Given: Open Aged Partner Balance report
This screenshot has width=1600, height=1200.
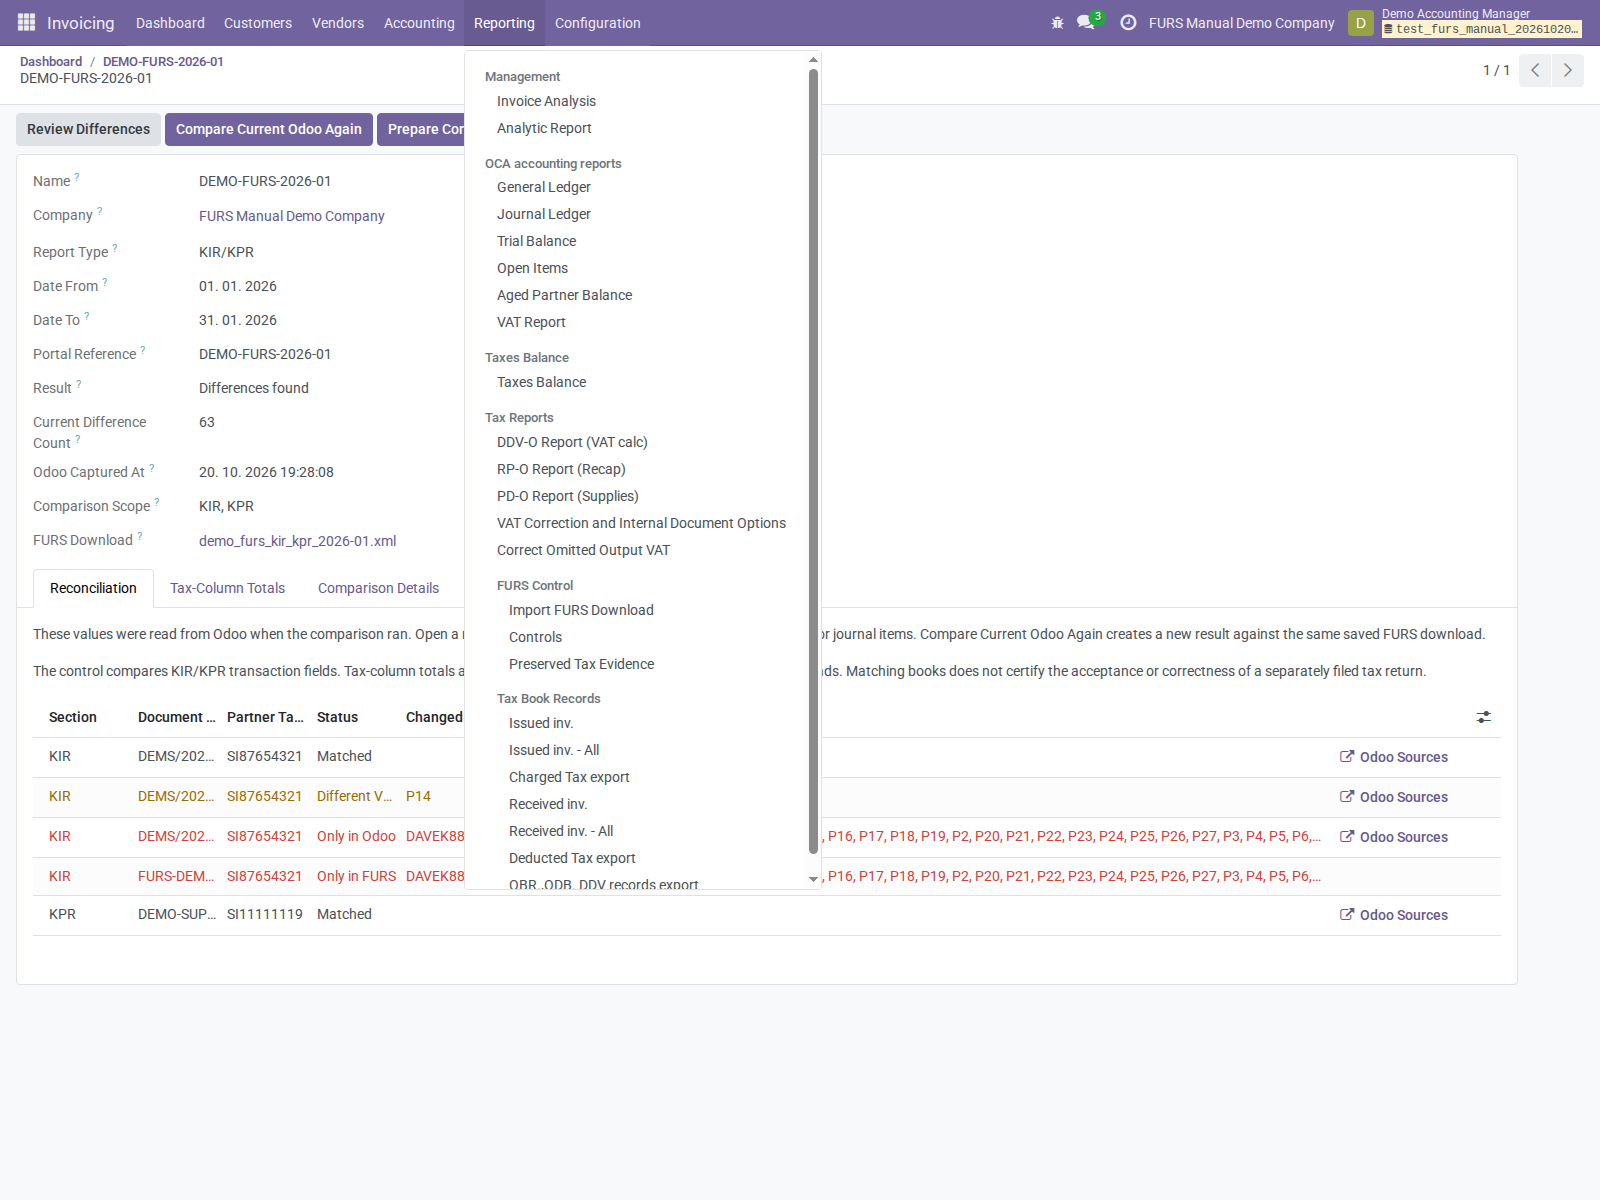Looking at the screenshot, I should (x=564, y=295).
